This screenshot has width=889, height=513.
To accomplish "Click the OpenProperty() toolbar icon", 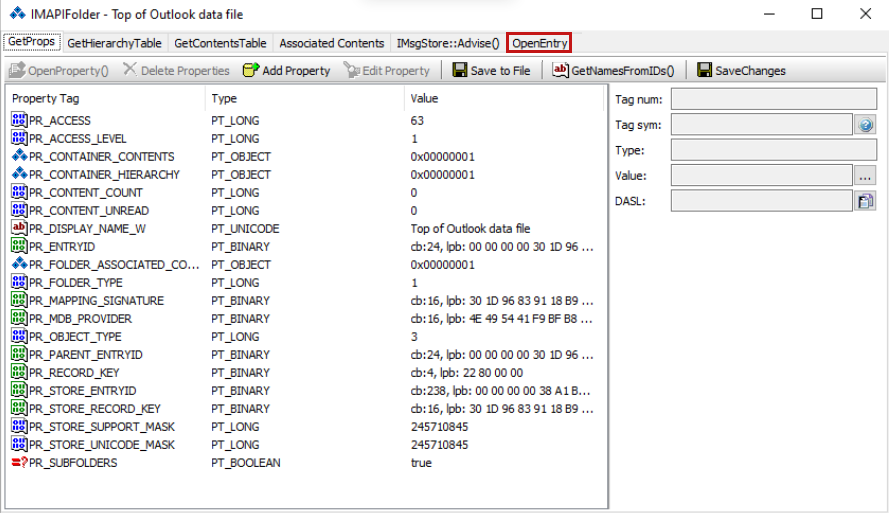I will coord(17,70).
